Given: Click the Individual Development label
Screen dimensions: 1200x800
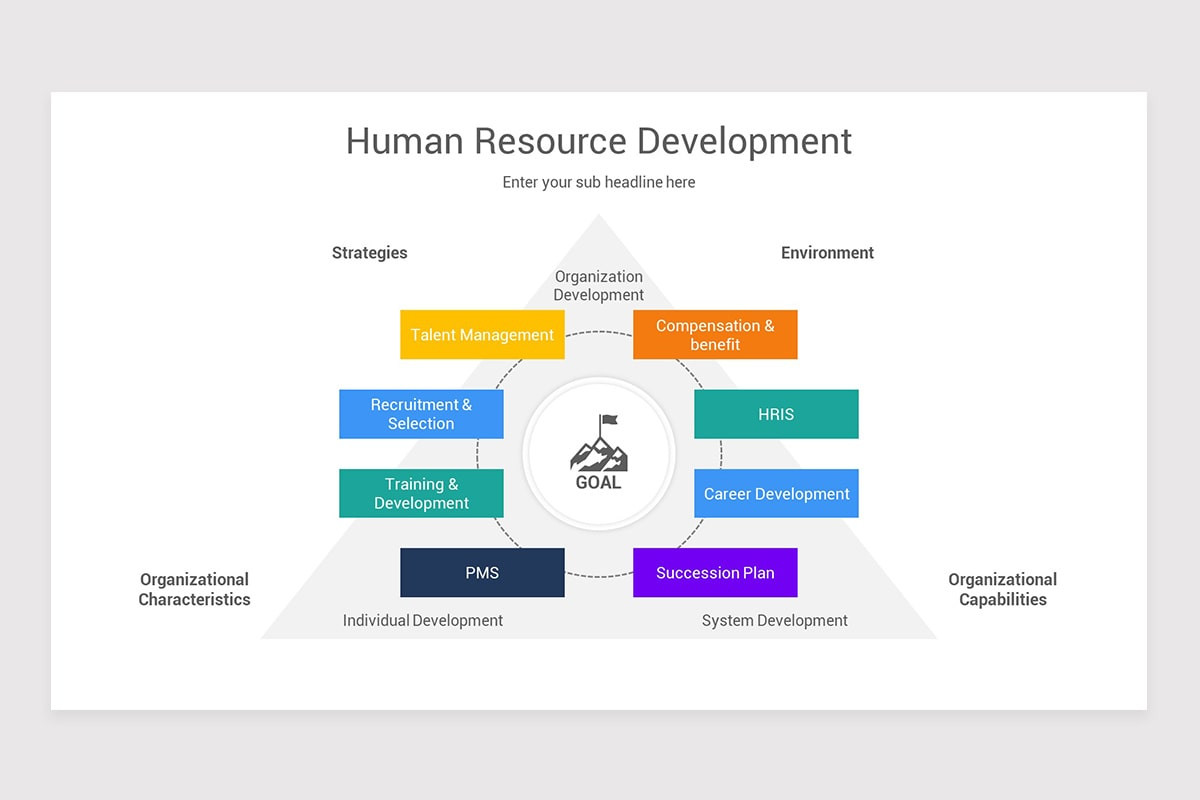Looking at the screenshot, I should tap(422, 620).
